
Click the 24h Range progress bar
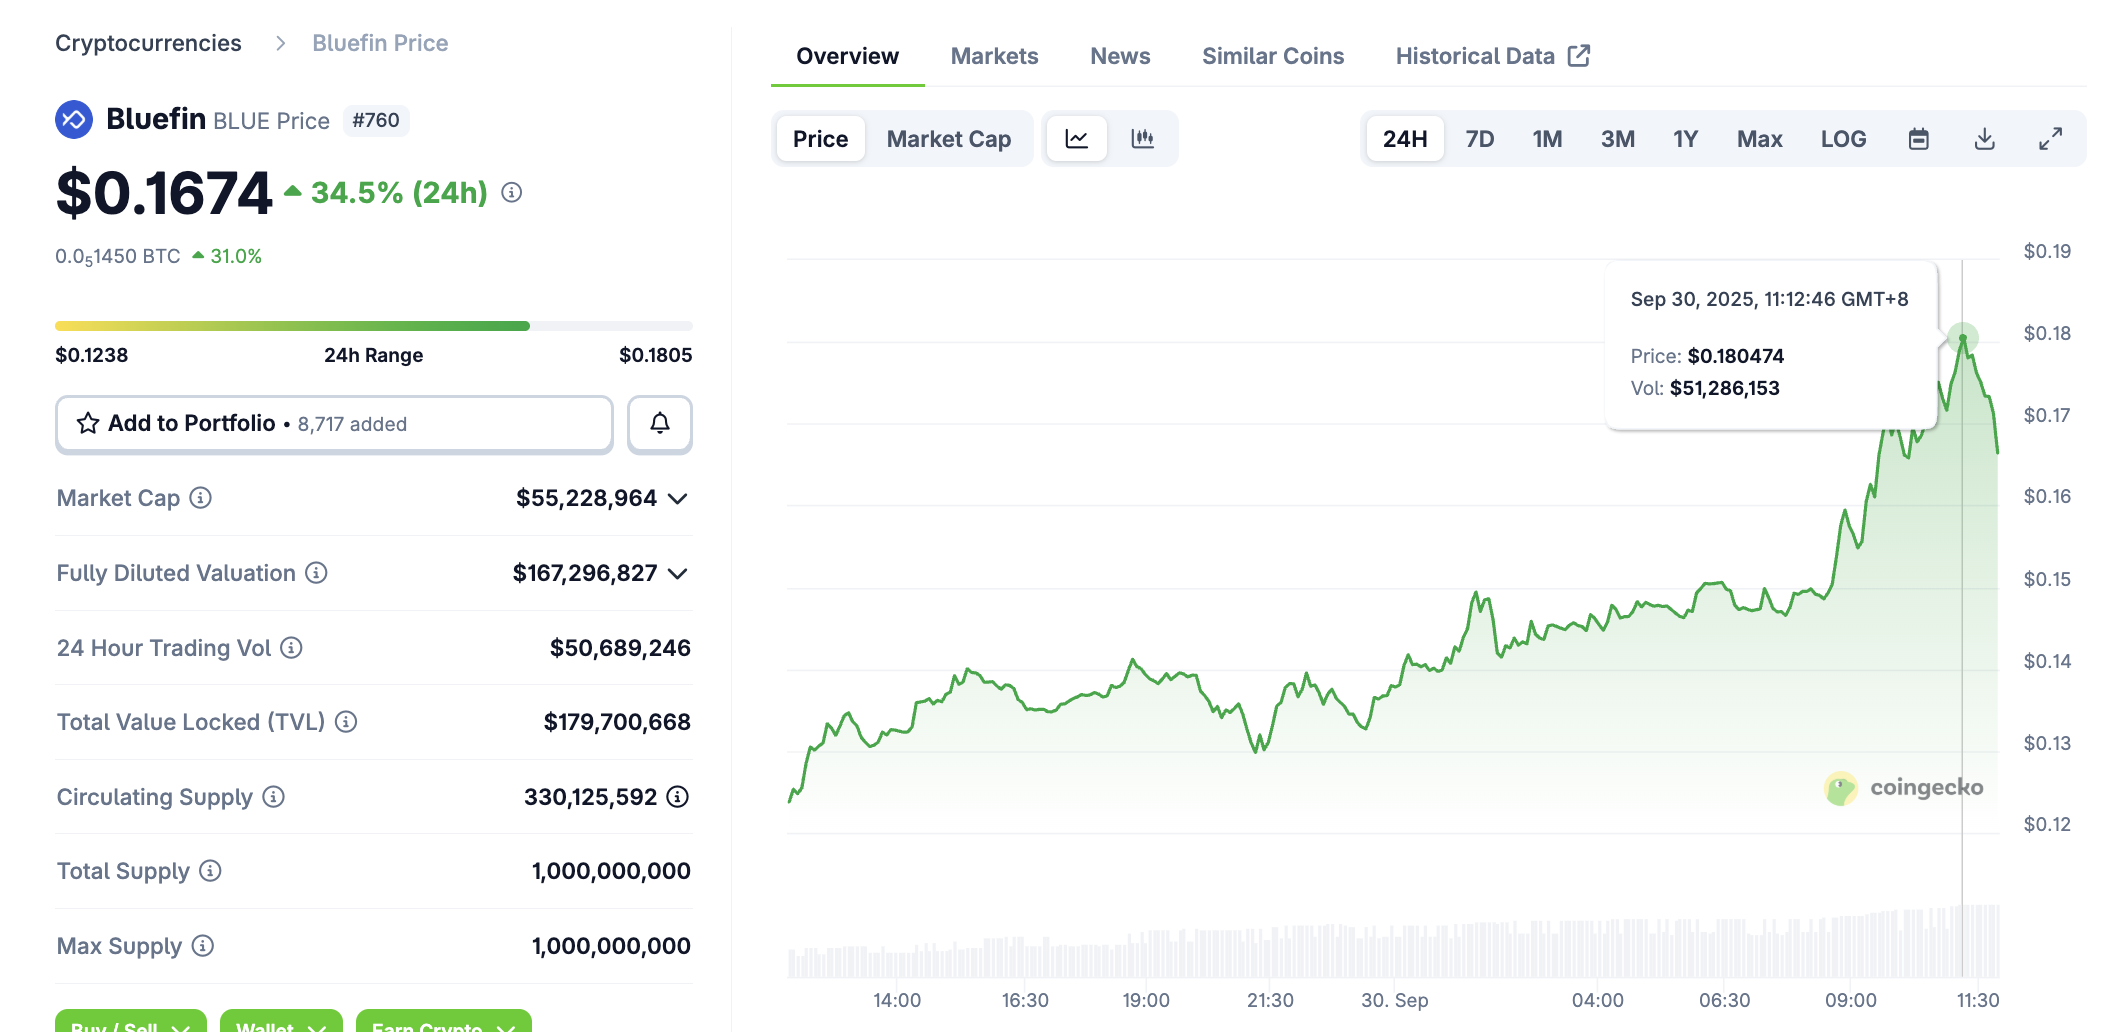click(373, 326)
